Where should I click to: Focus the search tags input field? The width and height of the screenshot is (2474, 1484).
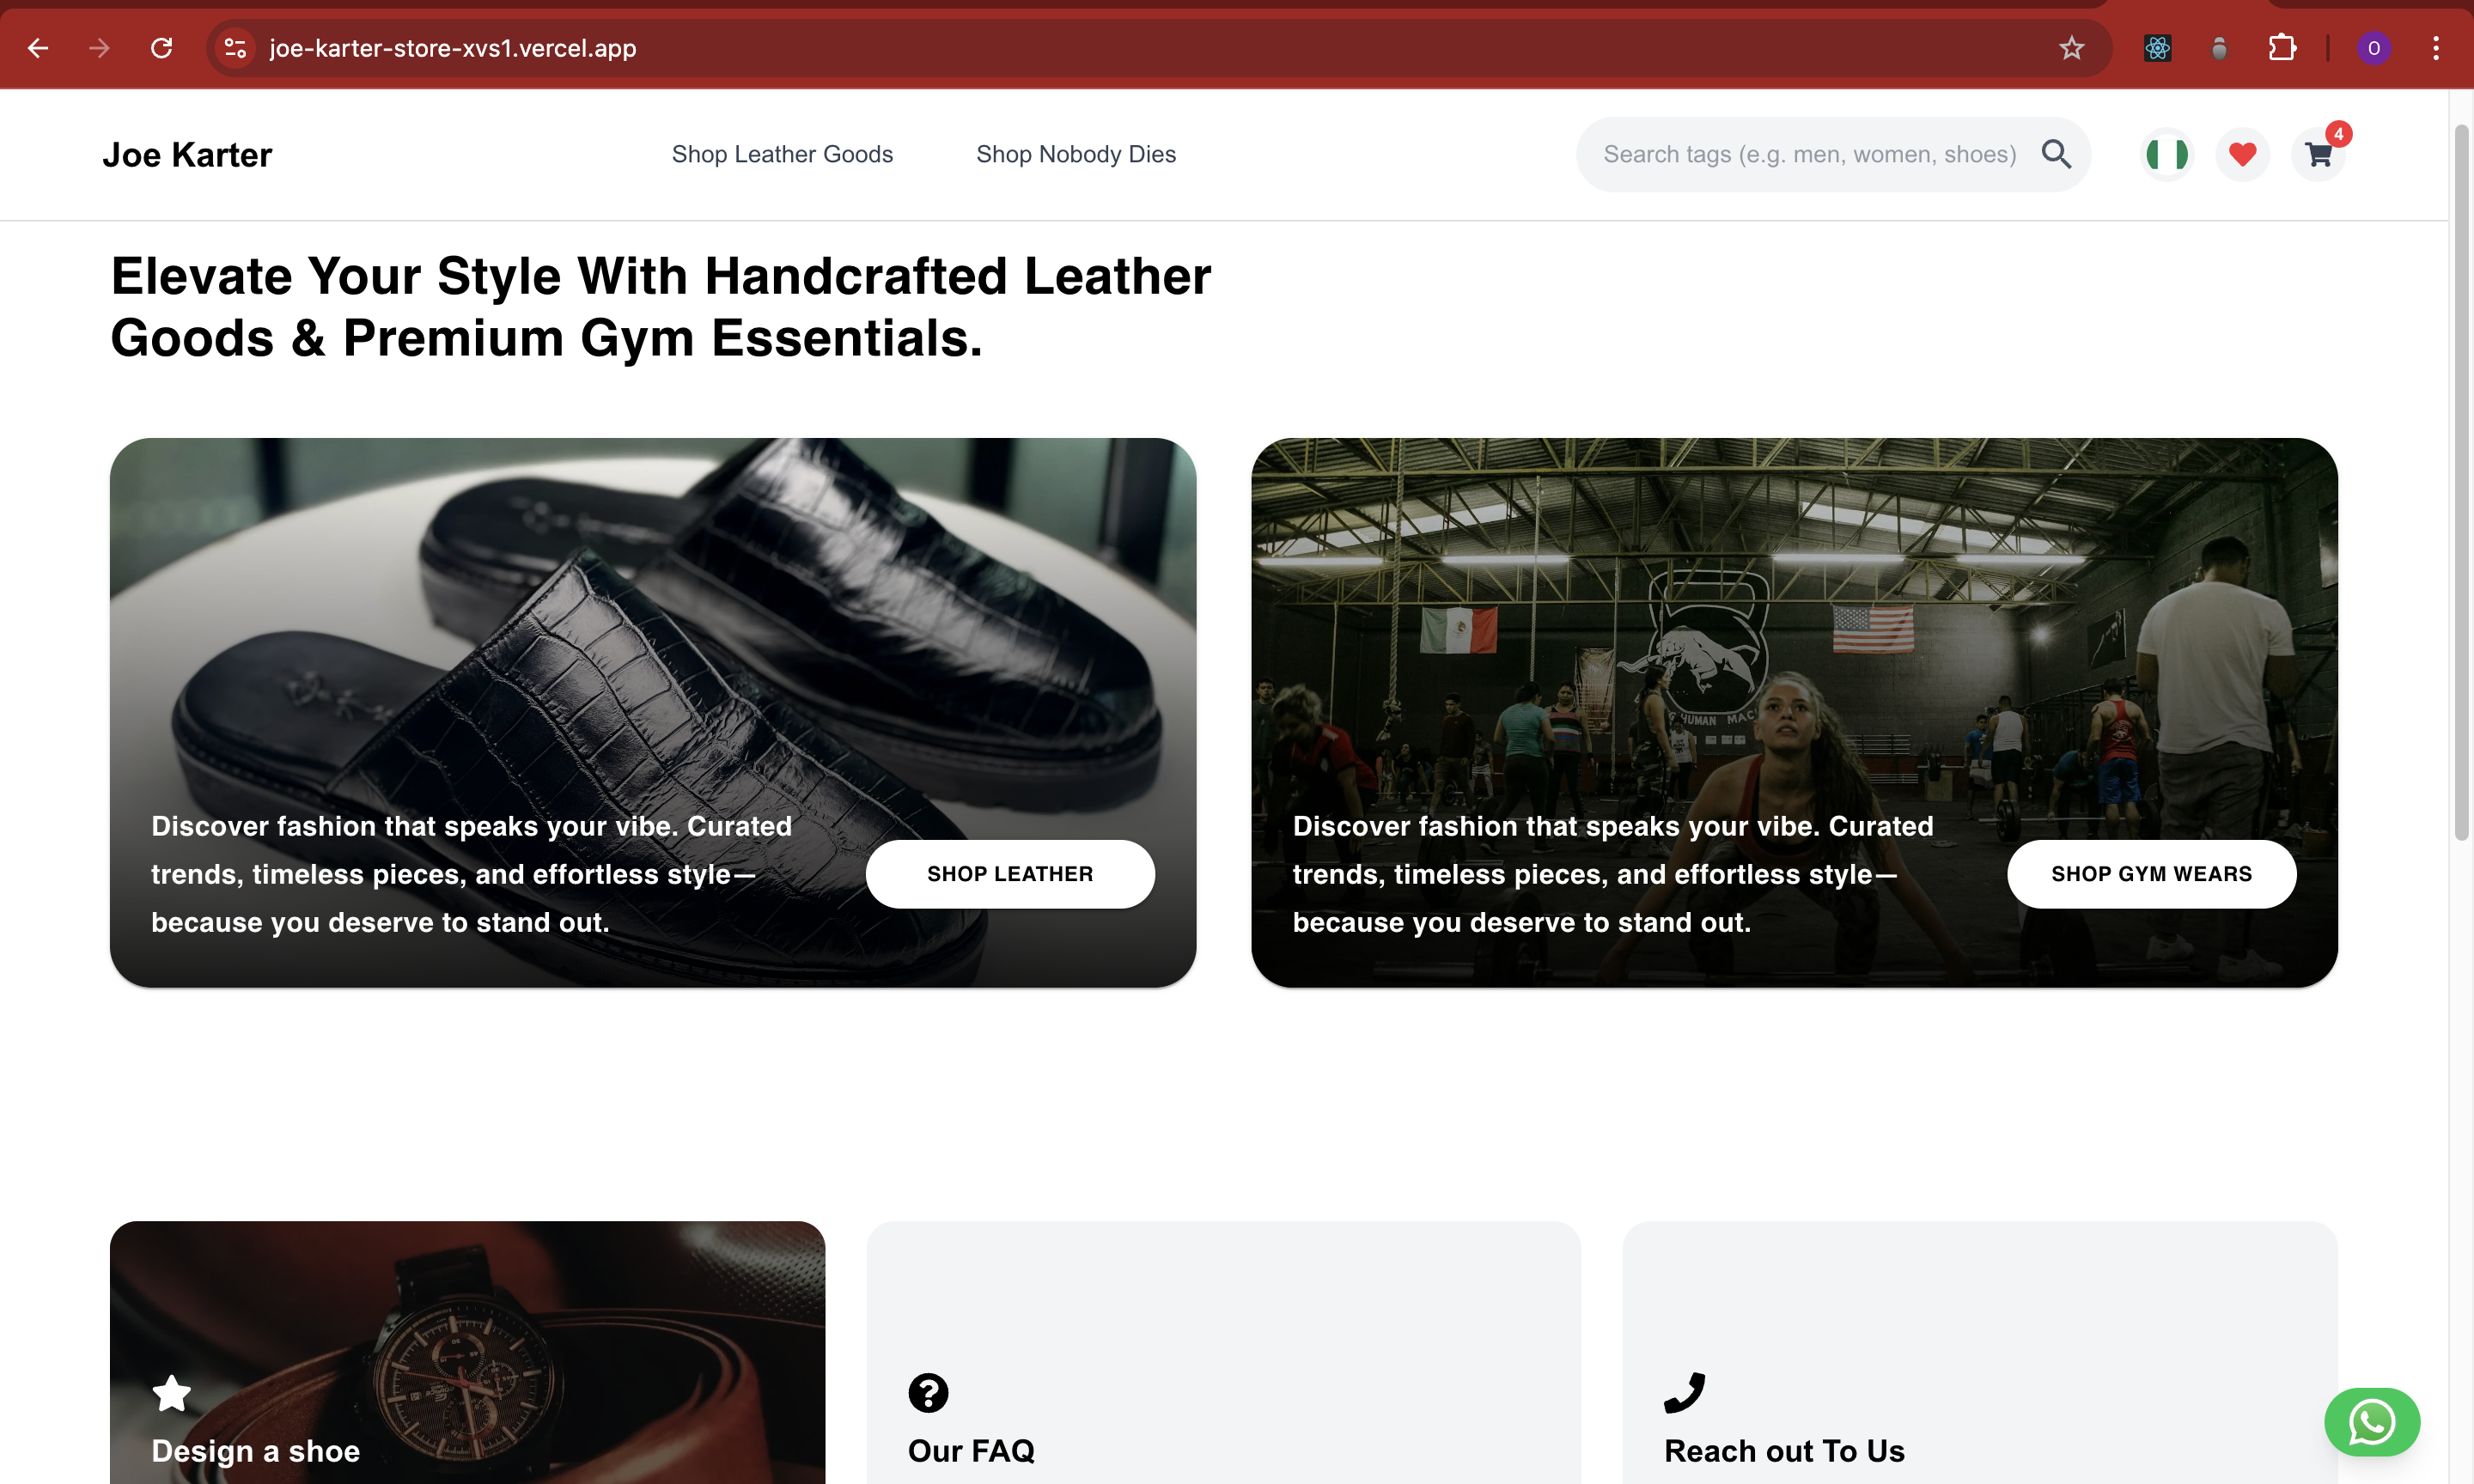(x=1808, y=154)
